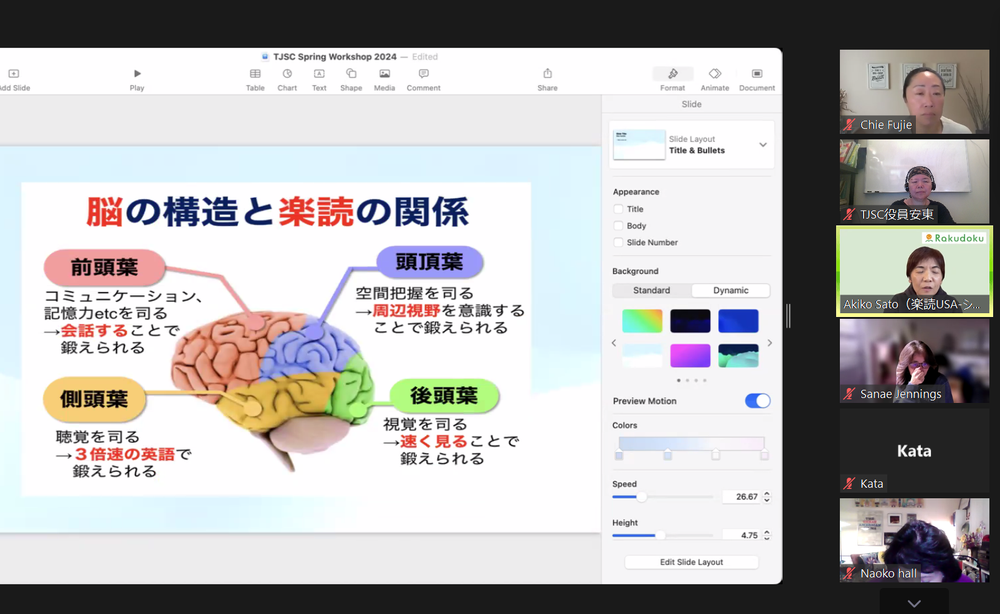
Task: Select the TJSC役員安東 video tile
Action: 914,181
